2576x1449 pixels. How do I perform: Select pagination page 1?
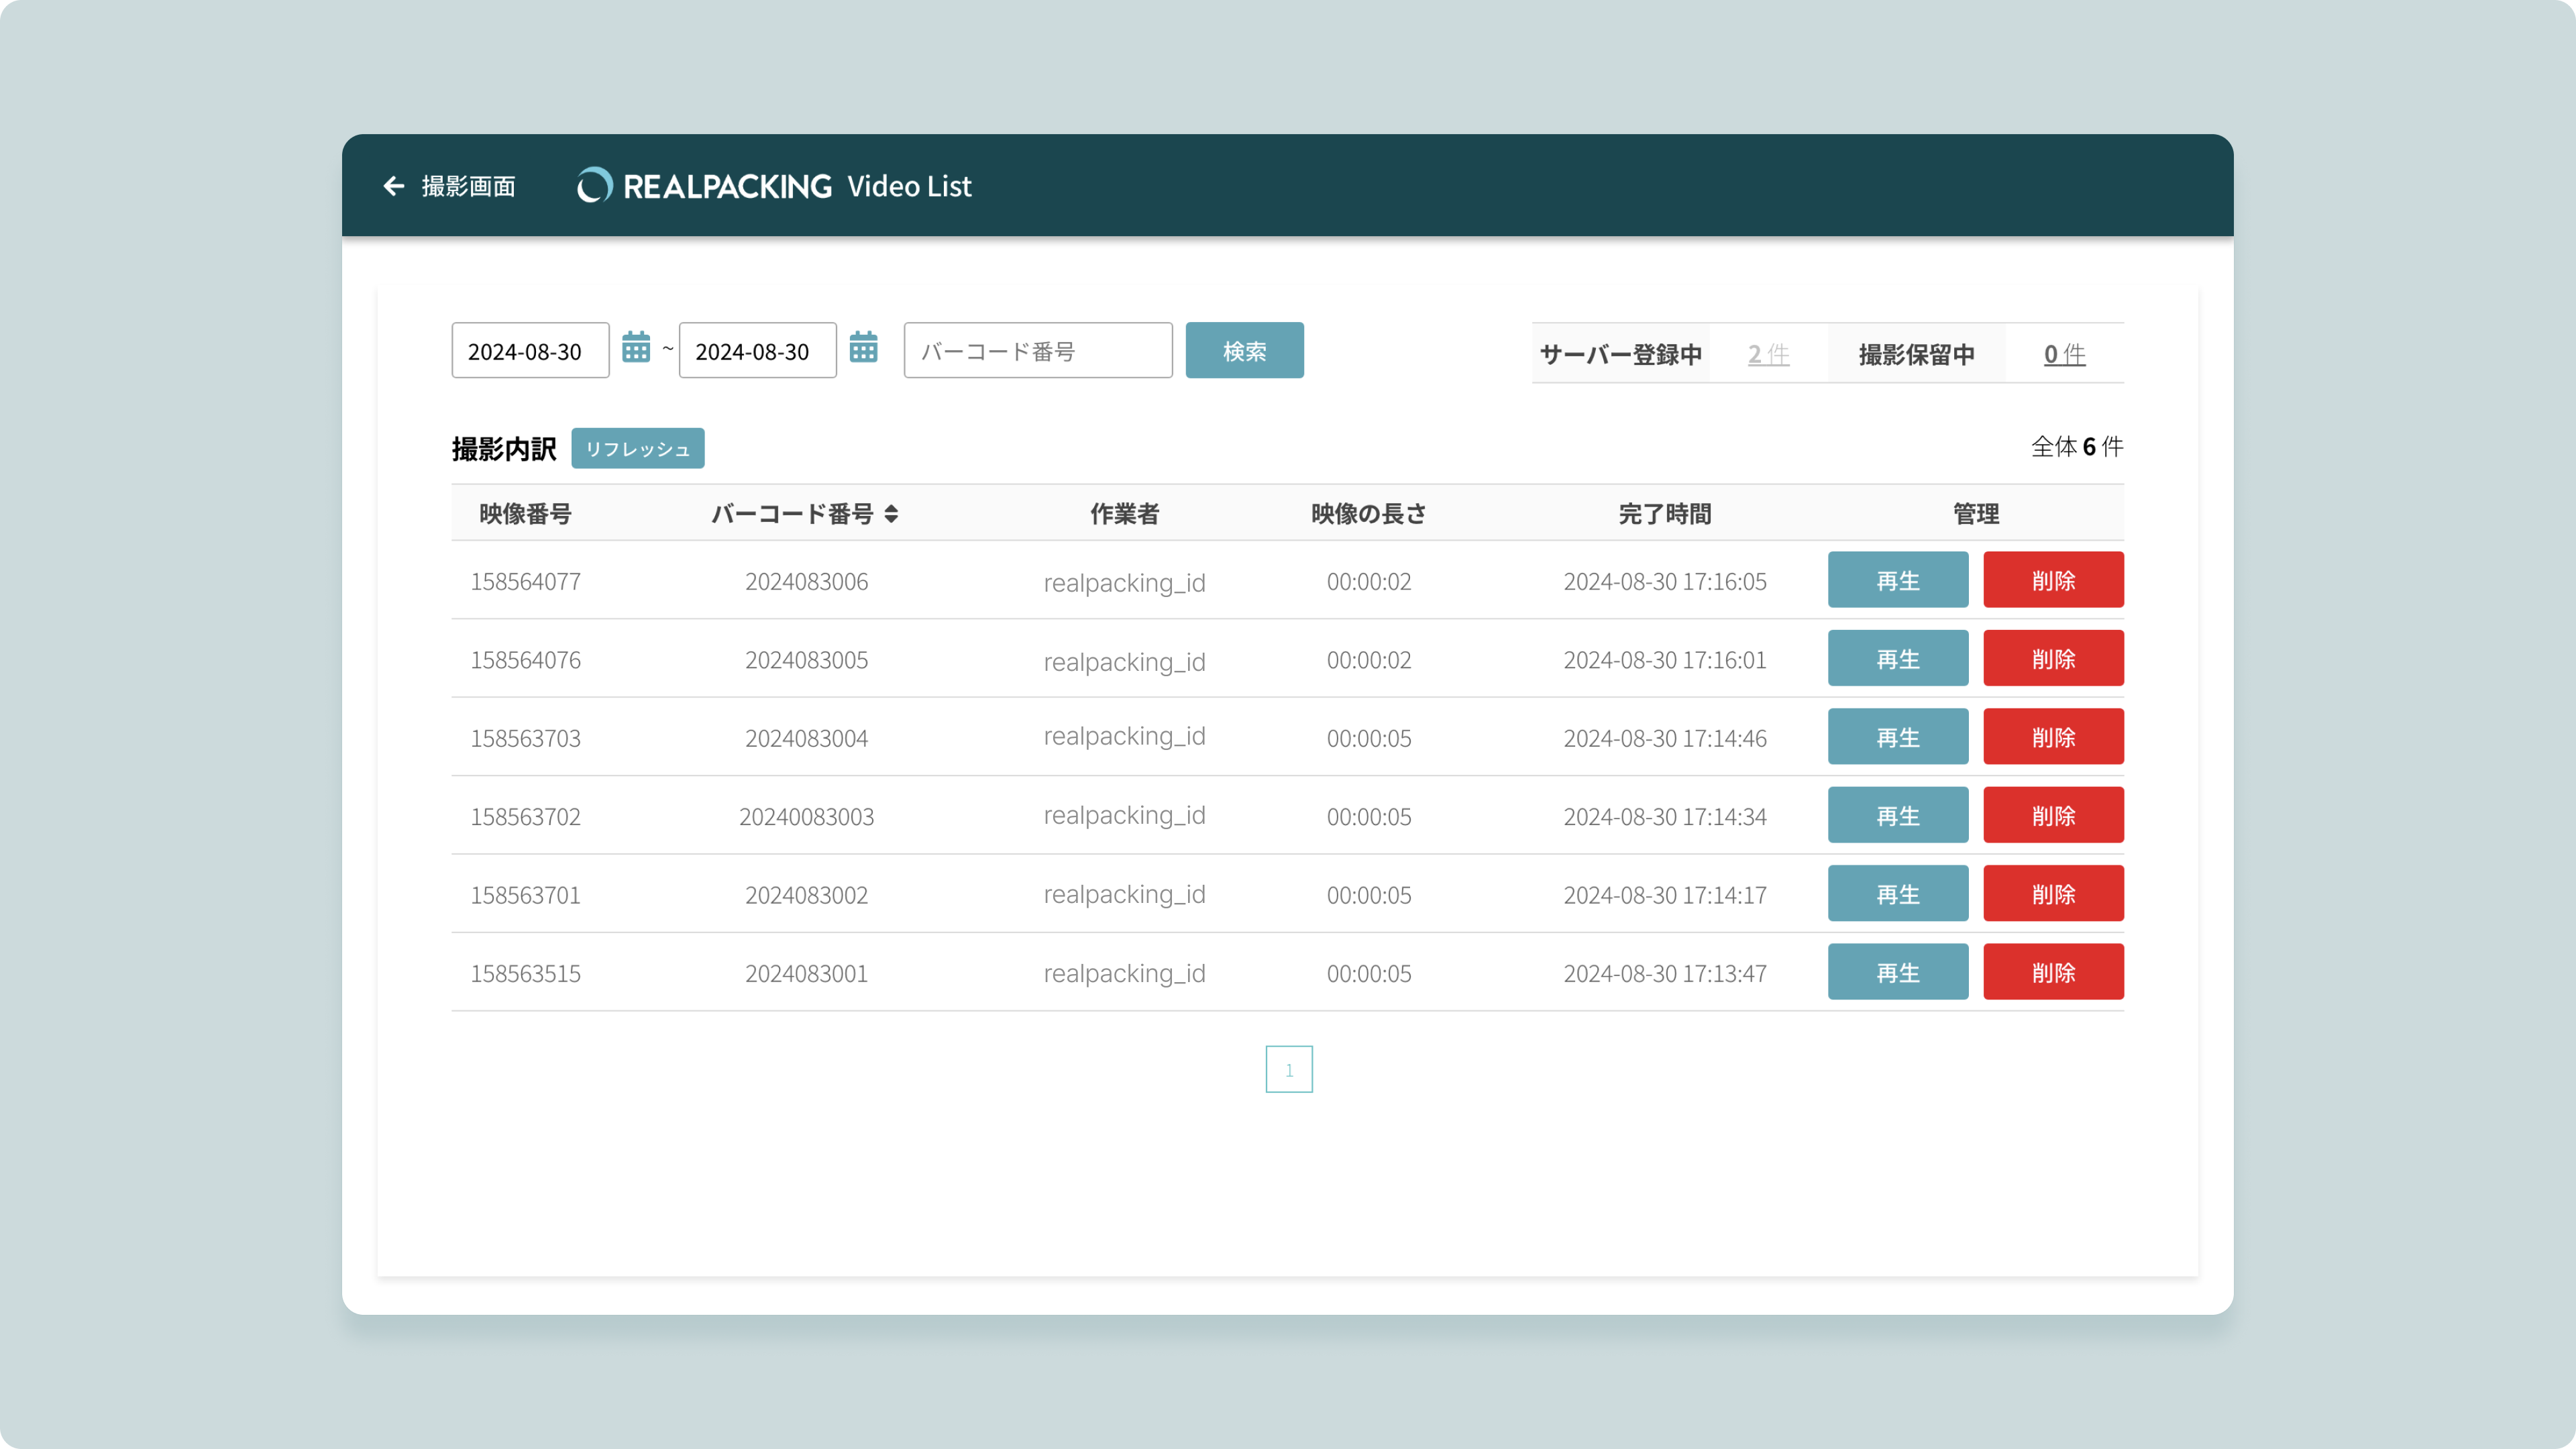click(x=1288, y=1070)
